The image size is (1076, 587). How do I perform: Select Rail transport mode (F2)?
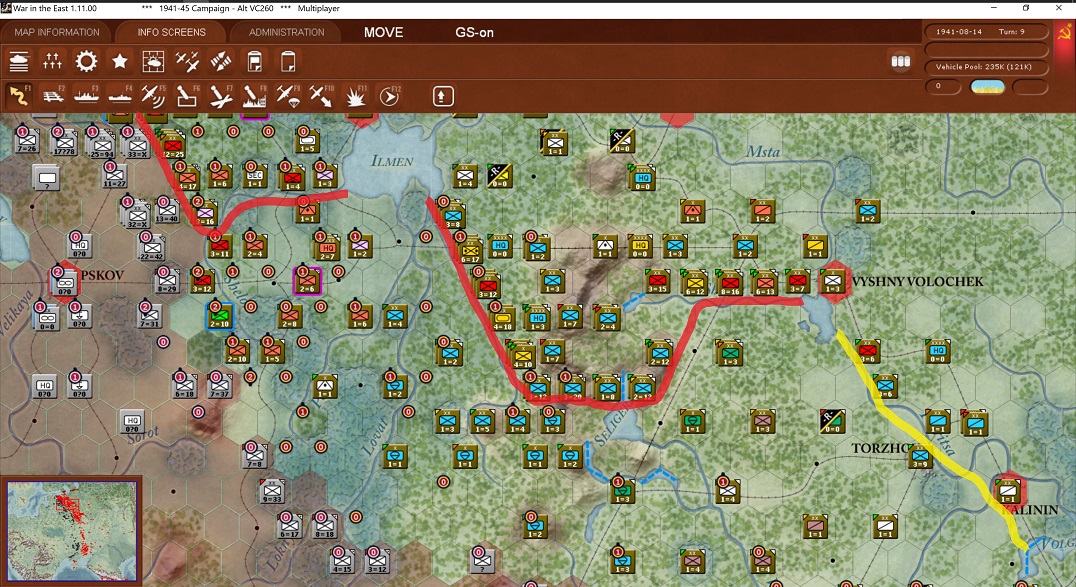point(53,96)
